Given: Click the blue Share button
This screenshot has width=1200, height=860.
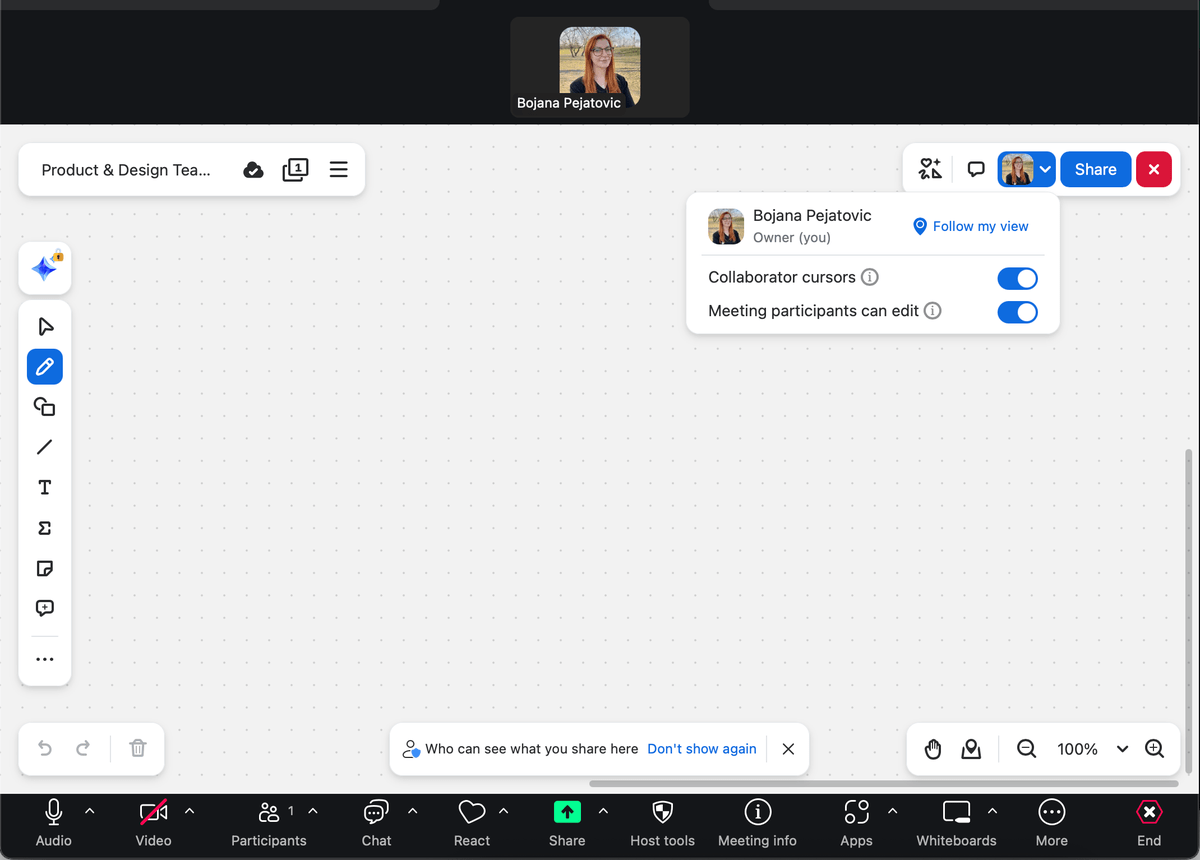Looking at the screenshot, I should tap(1095, 170).
